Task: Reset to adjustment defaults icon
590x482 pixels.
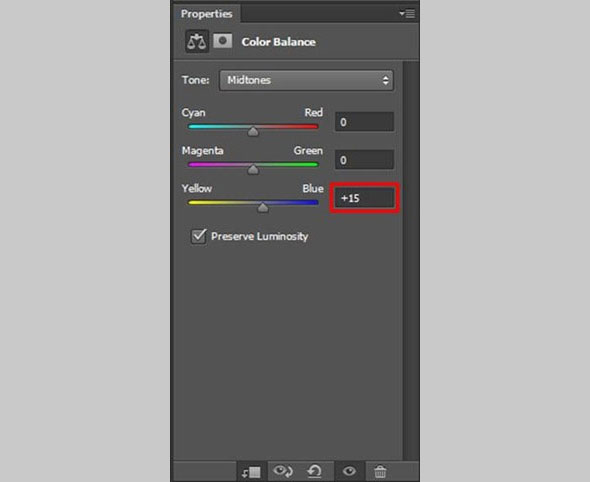Action: pyautogui.click(x=315, y=471)
